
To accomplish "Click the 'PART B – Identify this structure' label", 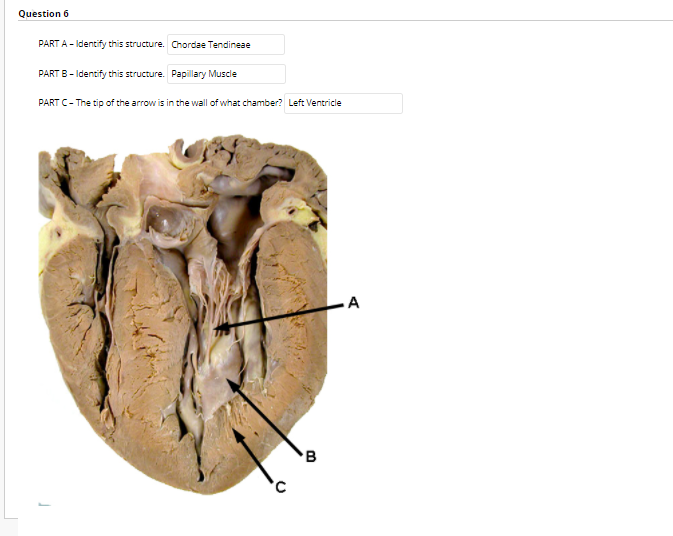I will point(101,74).
